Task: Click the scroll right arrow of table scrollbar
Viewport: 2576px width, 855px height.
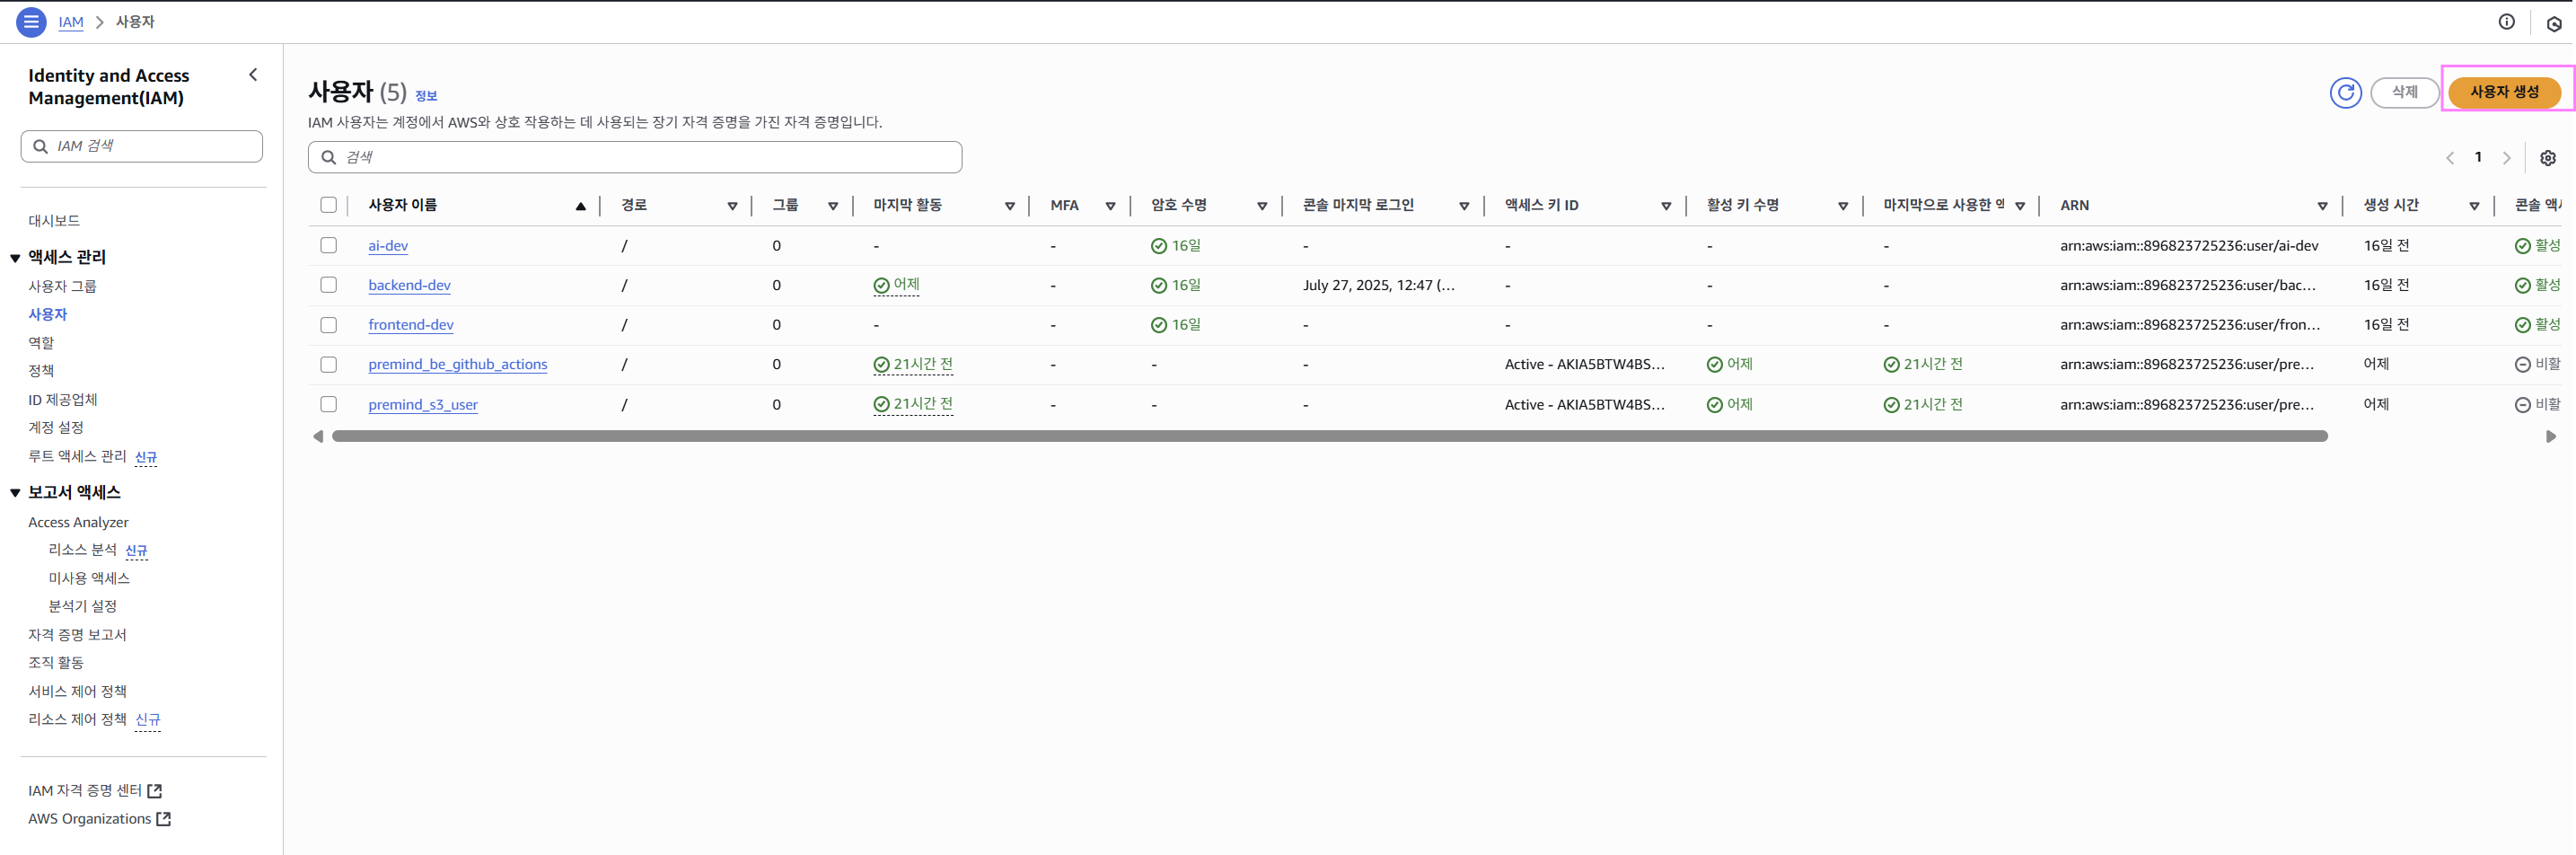Action: pos(2551,436)
